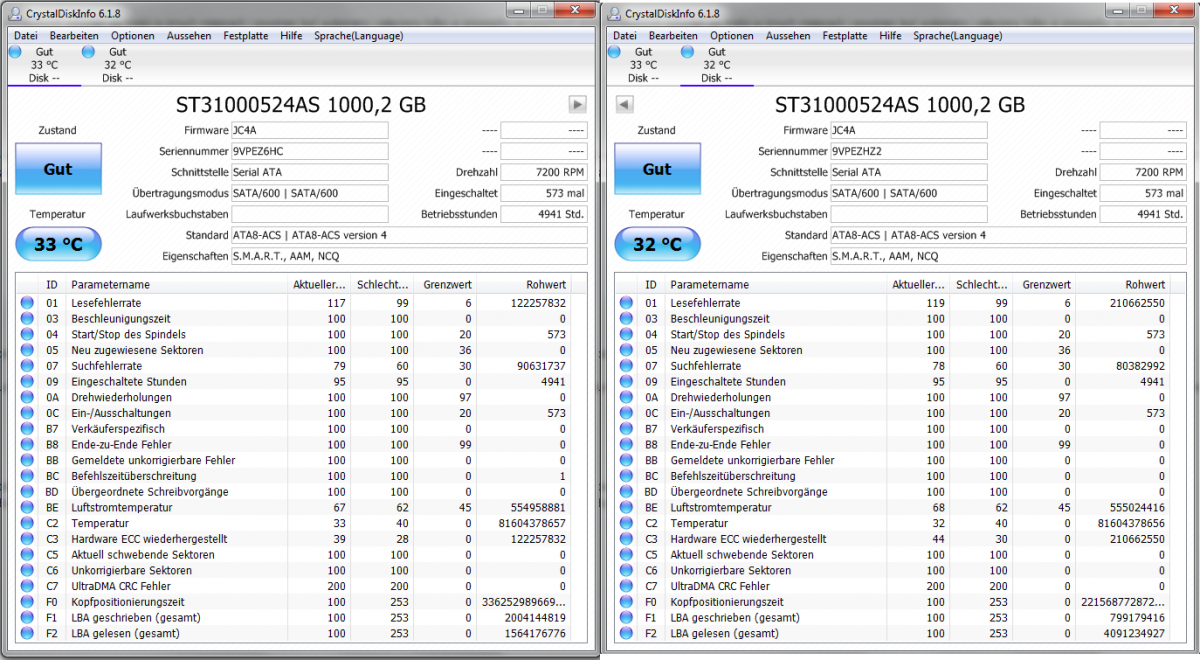
Task: Click status orb for Ende-zu-Ende Fehler, left window
Action: click(x=27, y=444)
